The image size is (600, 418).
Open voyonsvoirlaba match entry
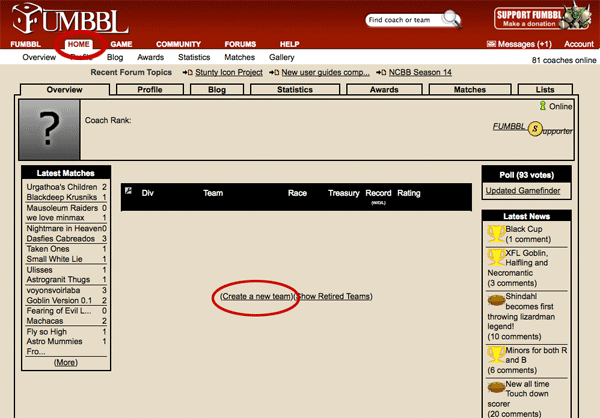(53, 290)
